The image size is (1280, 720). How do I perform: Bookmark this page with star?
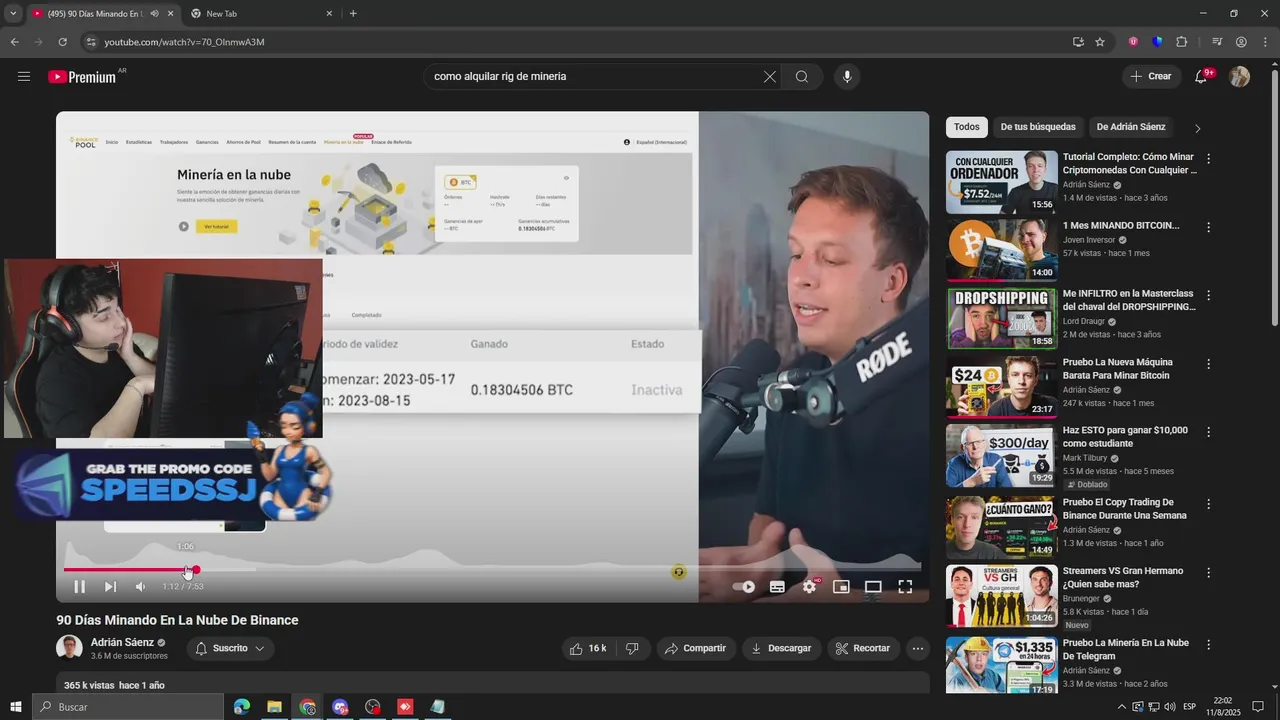coord(1100,42)
